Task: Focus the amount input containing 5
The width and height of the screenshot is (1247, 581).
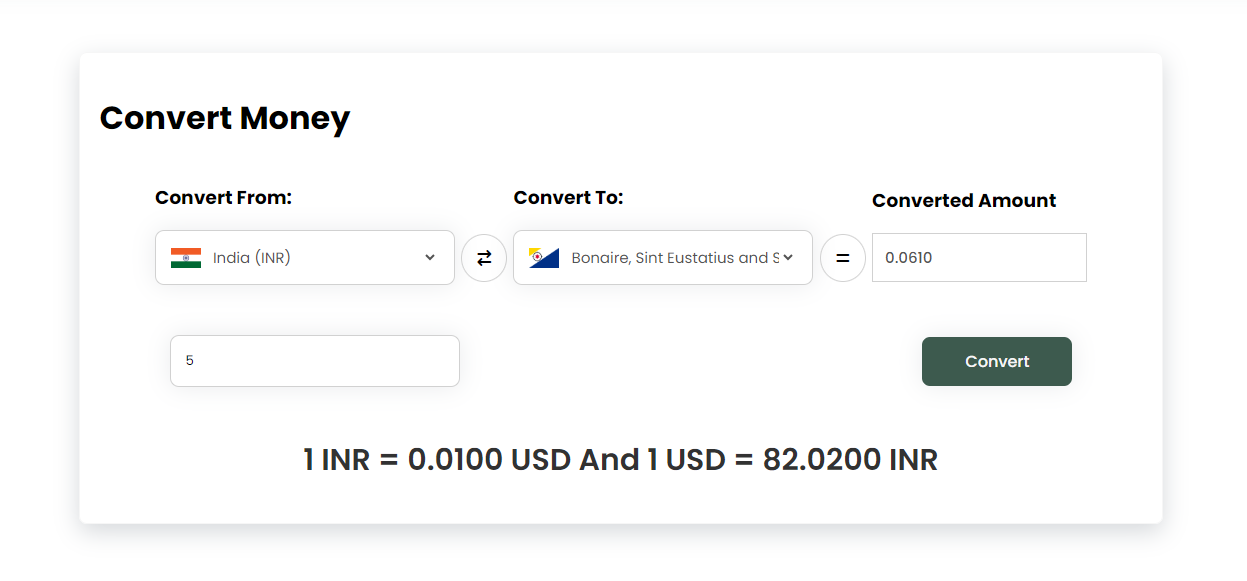Action: click(x=314, y=361)
